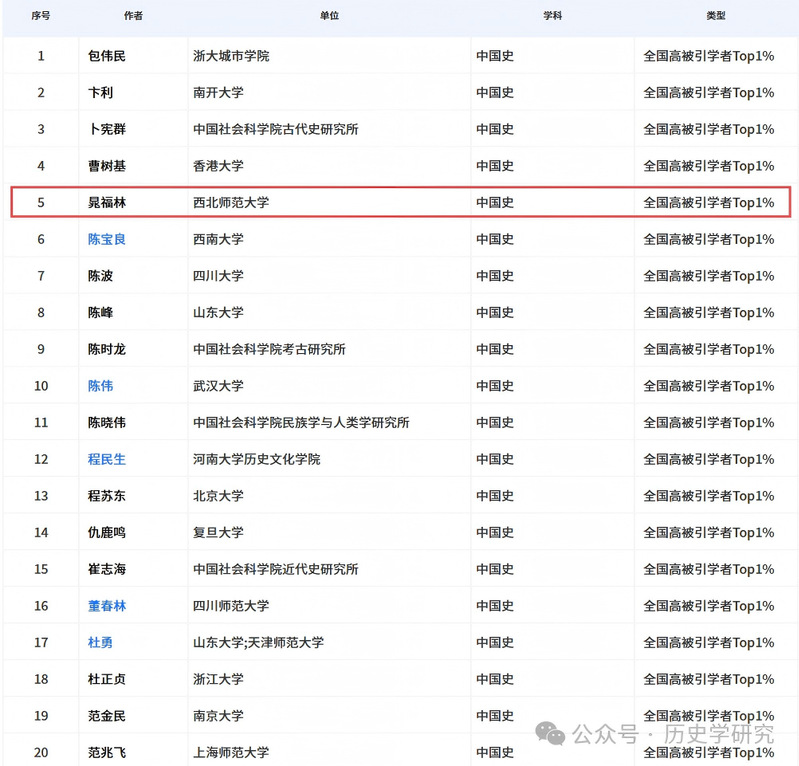Click the 单位 column header
The width and height of the screenshot is (799, 766).
pos(329,16)
